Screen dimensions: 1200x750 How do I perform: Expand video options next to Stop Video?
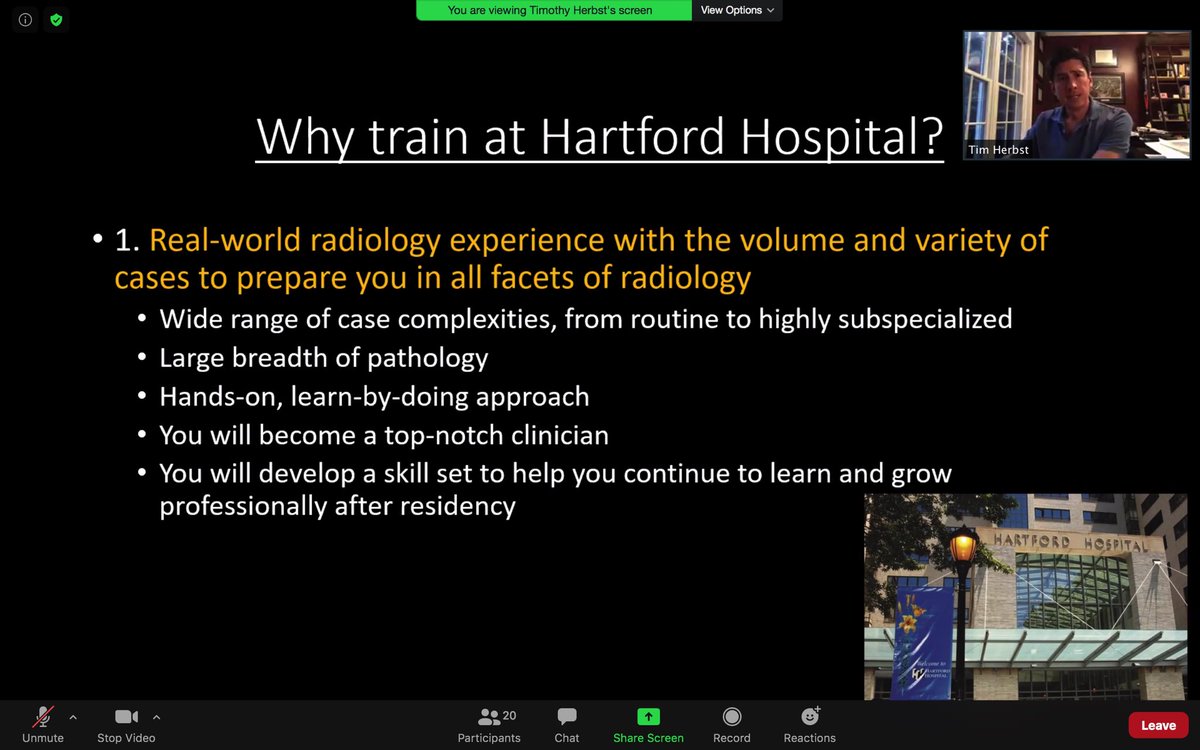point(156,716)
